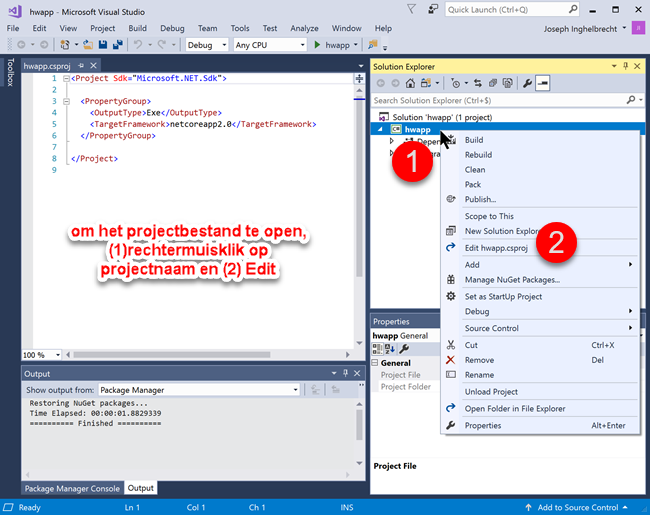Click the Pending Changes Filter clock icon

[455, 83]
